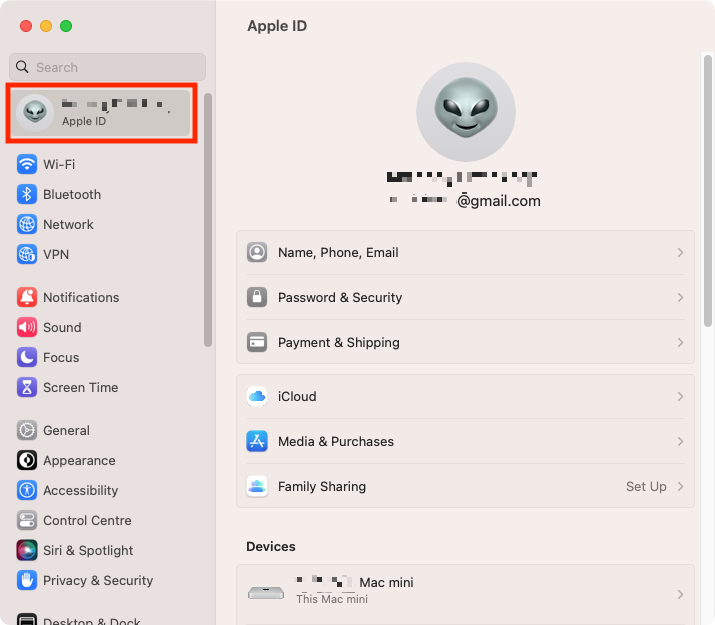Expand the iCloud row chevron
Image resolution: width=715 pixels, height=625 pixels.
[680, 396]
